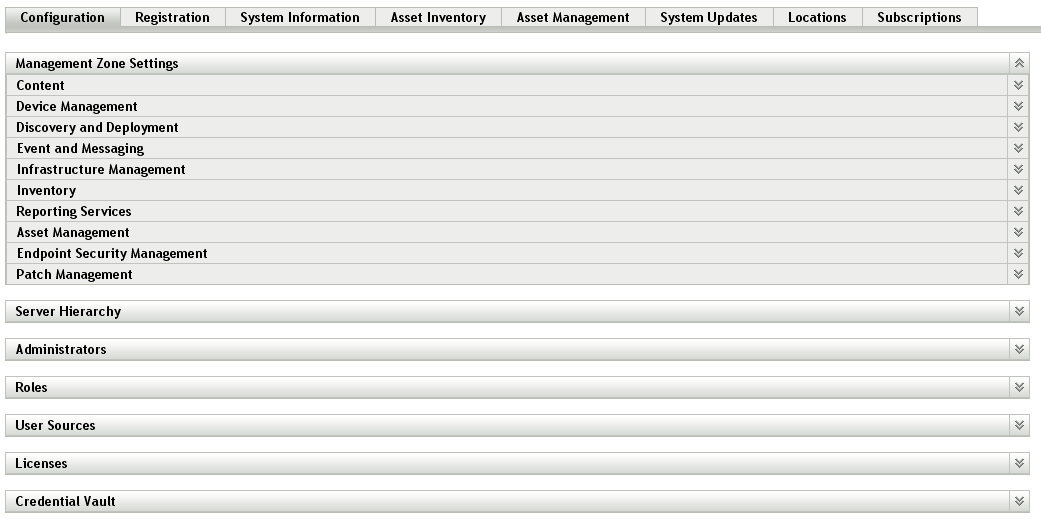
Task: Switch to the Registration tab
Action: pos(172,18)
